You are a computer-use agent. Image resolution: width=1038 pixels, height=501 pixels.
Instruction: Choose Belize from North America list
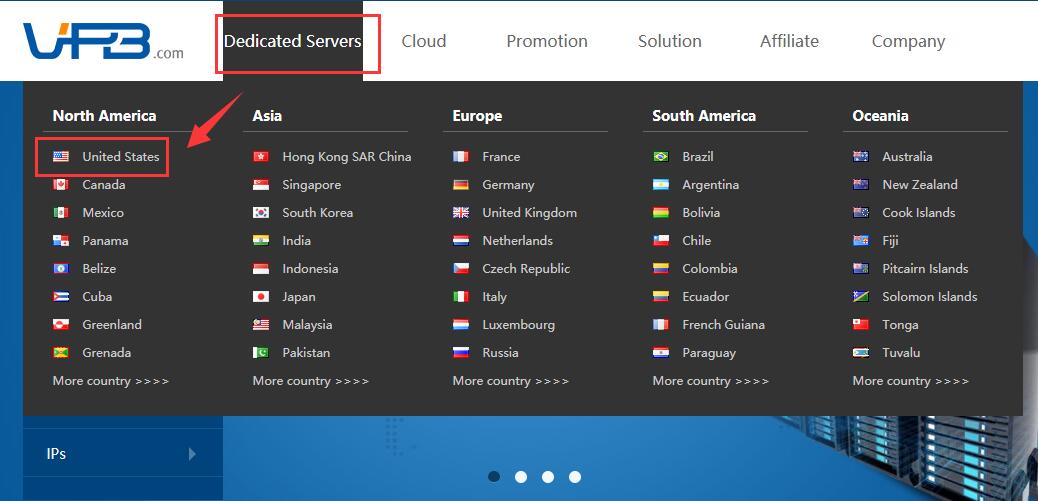pos(99,269)
